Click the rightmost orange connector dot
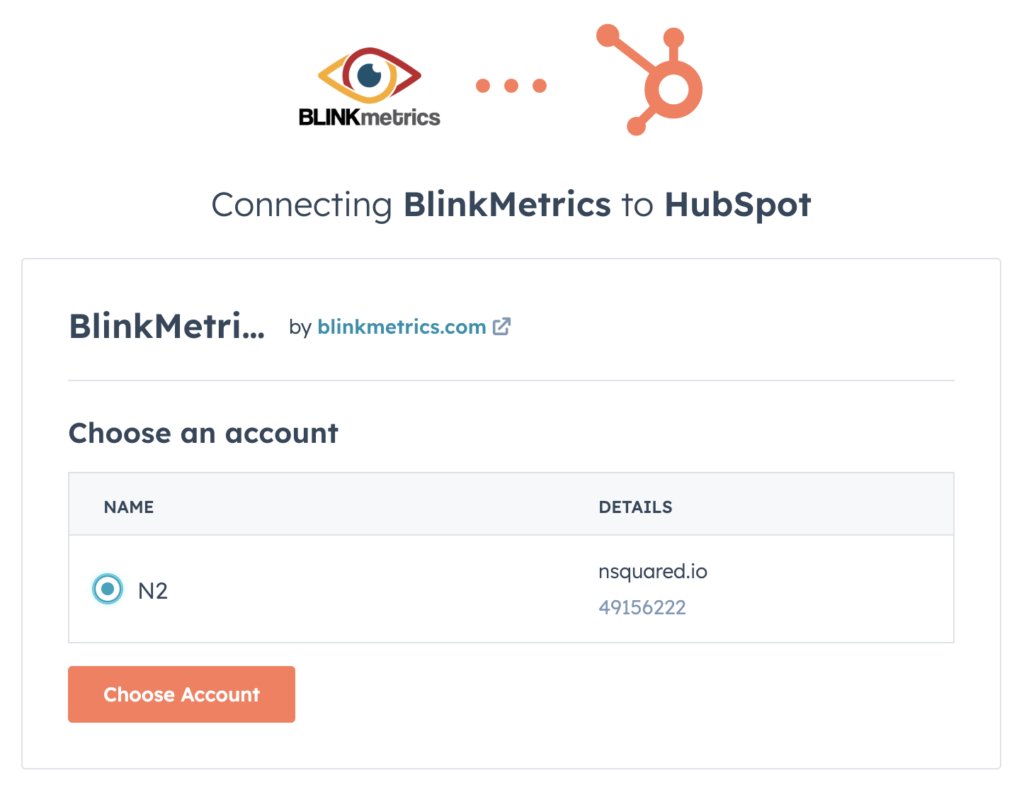 pyautogui.click(x=540, y=85)
